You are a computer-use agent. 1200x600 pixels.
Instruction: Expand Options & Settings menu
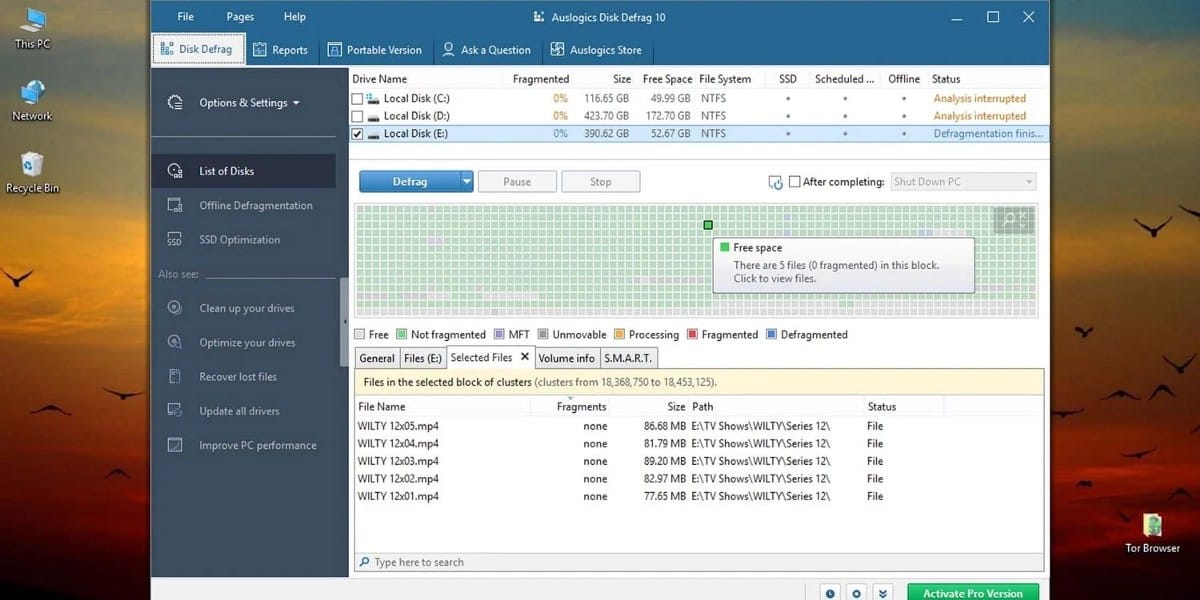pos(243,103)
